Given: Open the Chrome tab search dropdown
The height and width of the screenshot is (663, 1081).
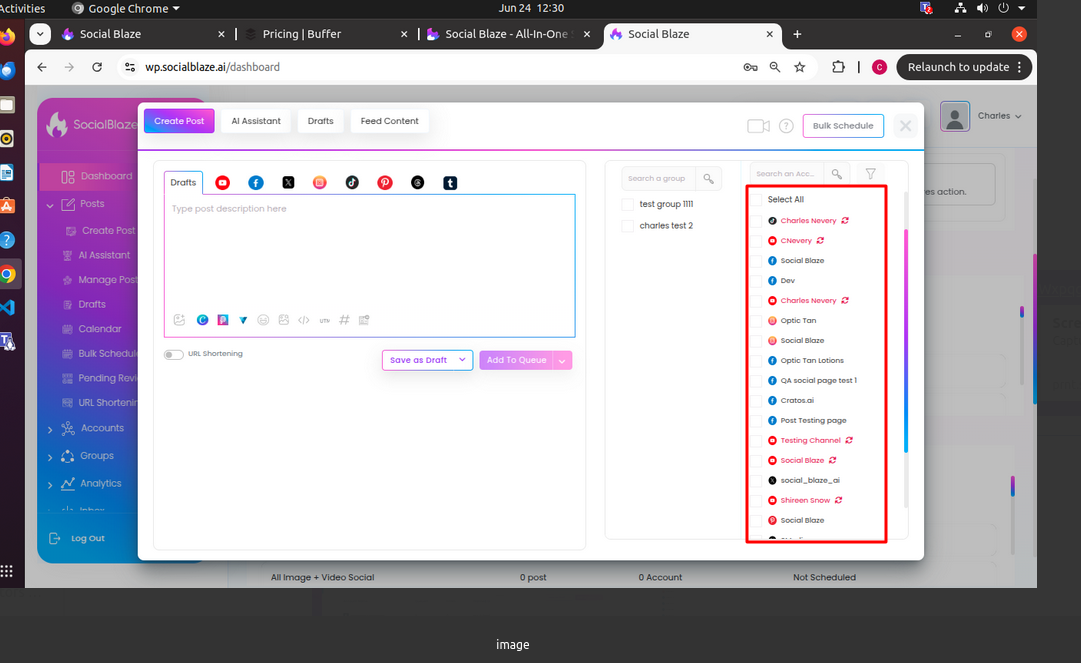Looking at the screenshot, I should point(40,34).
